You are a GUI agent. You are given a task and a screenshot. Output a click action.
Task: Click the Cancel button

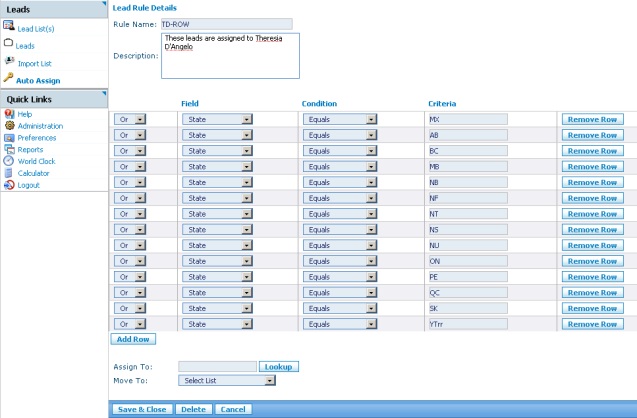pos(233,409)
